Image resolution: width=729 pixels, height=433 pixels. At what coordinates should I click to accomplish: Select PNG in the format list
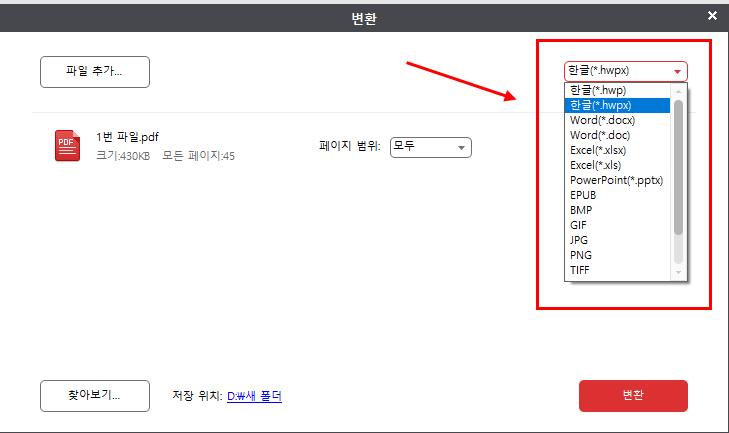[617, 255]
